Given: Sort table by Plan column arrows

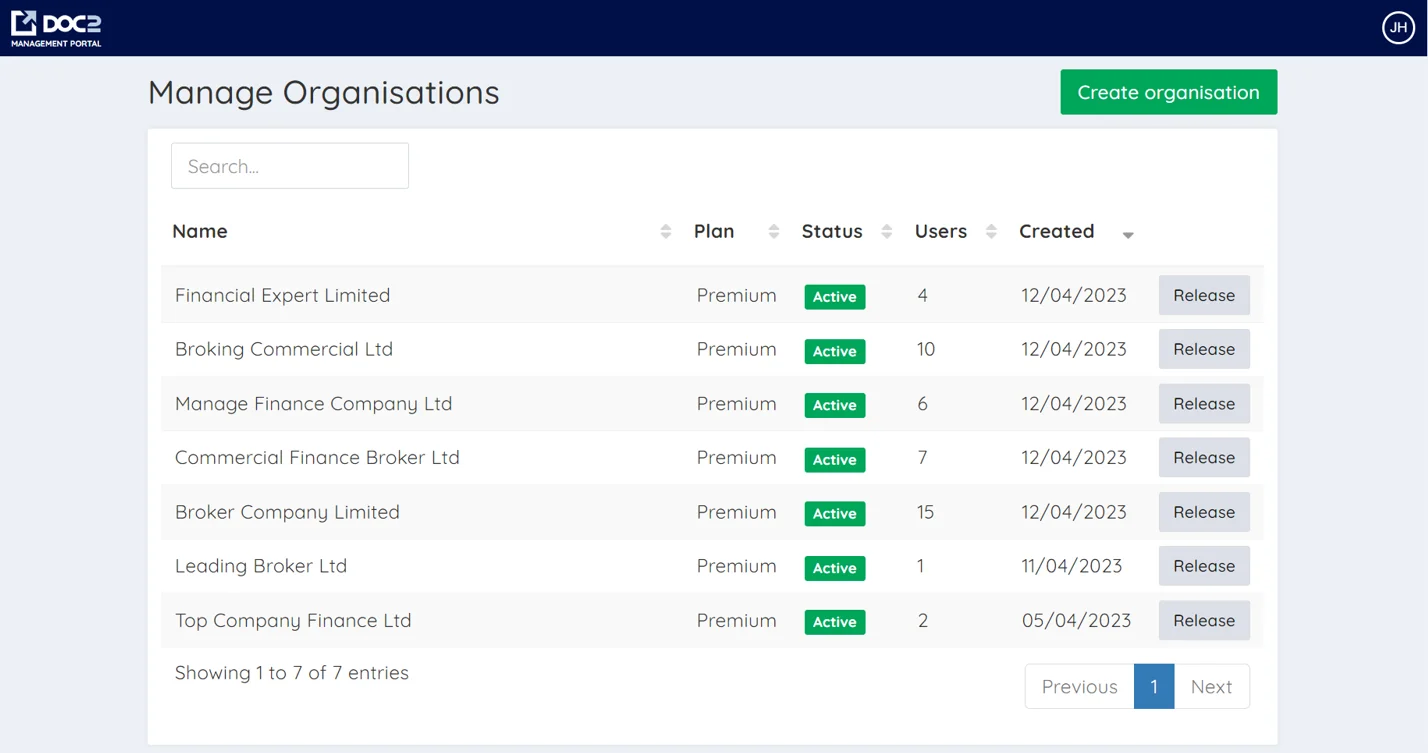Looking at the screenshot, I should click(x=773, y=232).
